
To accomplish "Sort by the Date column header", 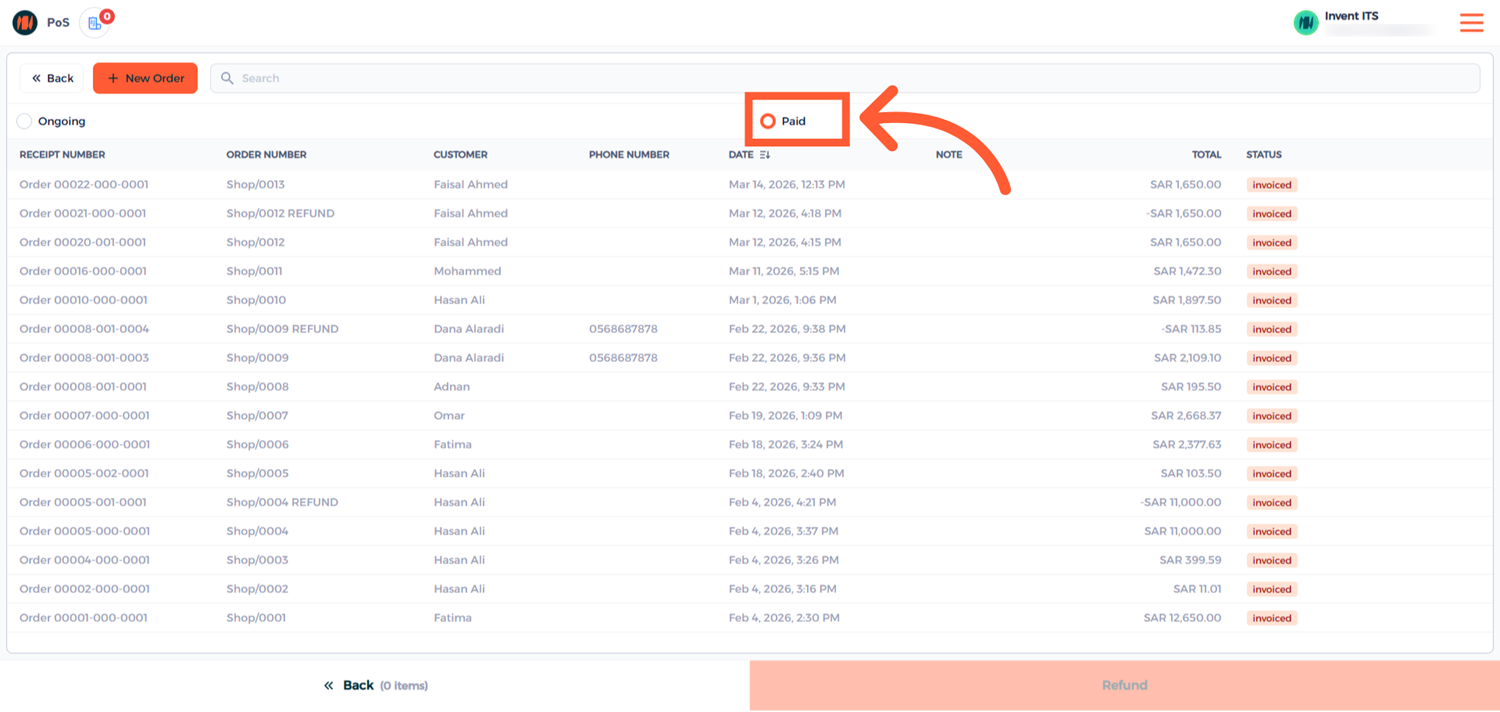I will click(x=741, y=155).
